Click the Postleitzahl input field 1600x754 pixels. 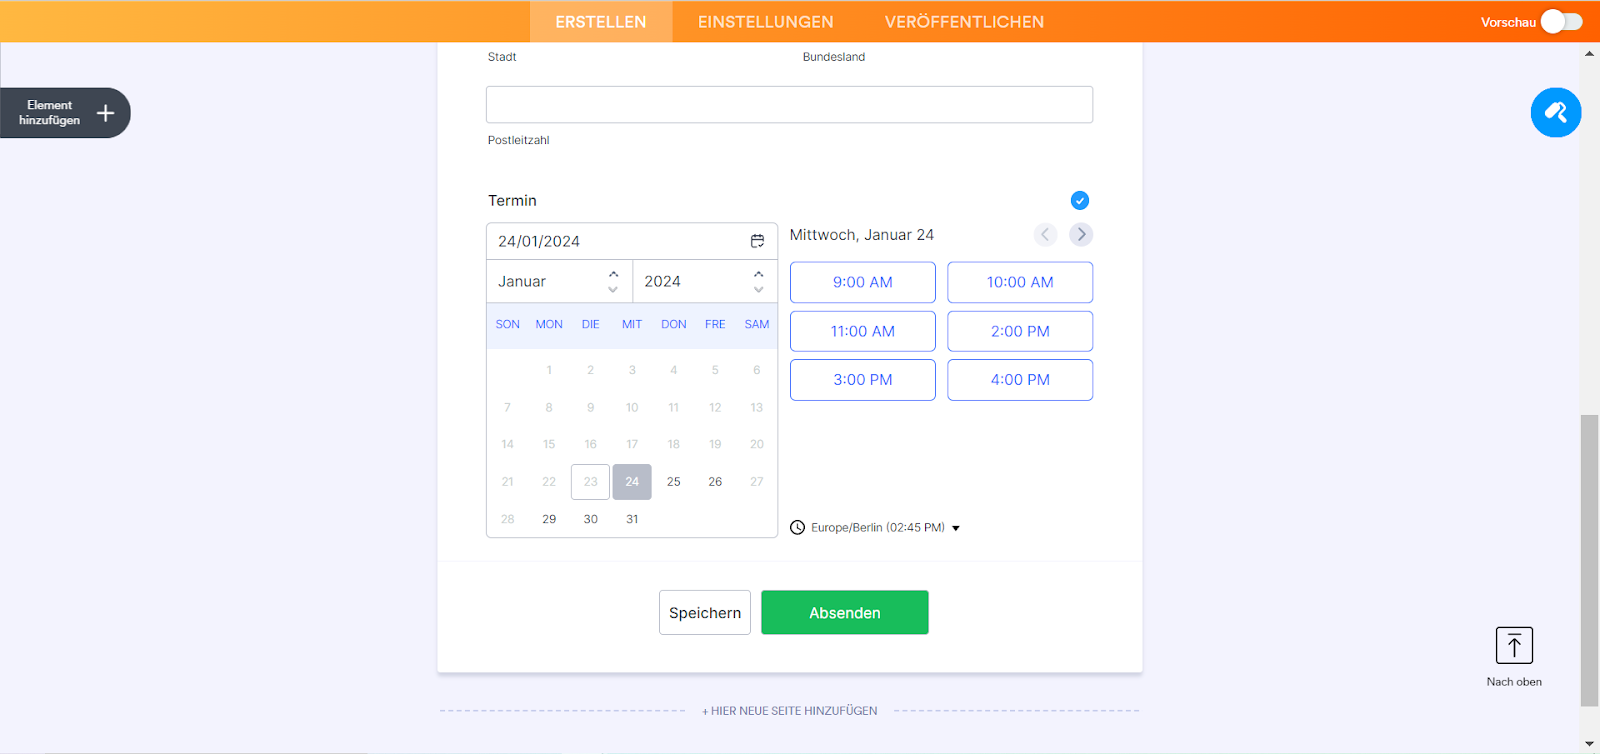(789, 105)
